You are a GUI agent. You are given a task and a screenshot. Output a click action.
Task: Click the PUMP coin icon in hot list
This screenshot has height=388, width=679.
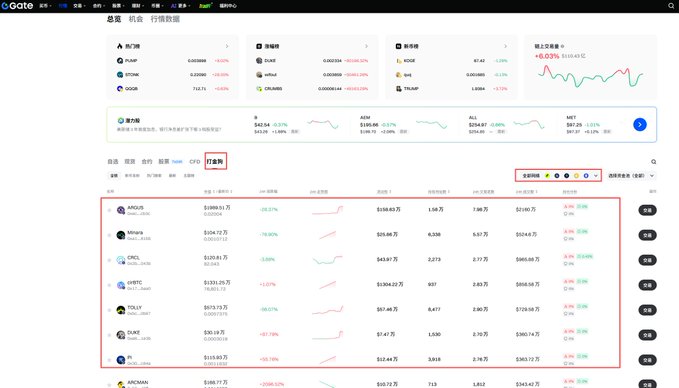pyautogui.click(x=120, y=61)
